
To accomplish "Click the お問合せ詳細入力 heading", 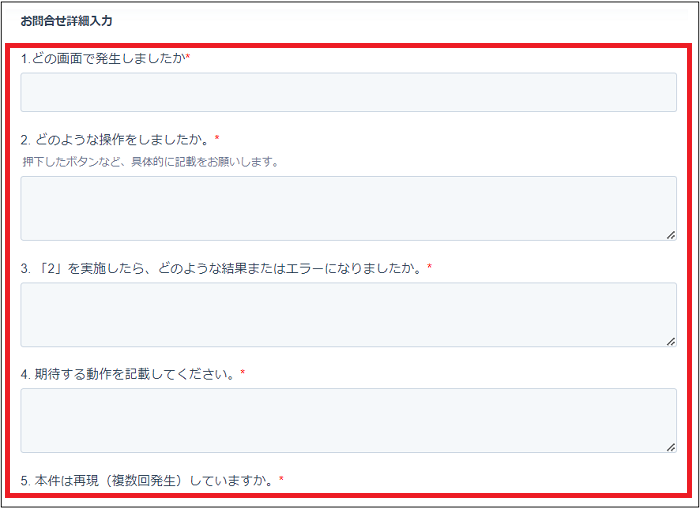I will [66, 20].
